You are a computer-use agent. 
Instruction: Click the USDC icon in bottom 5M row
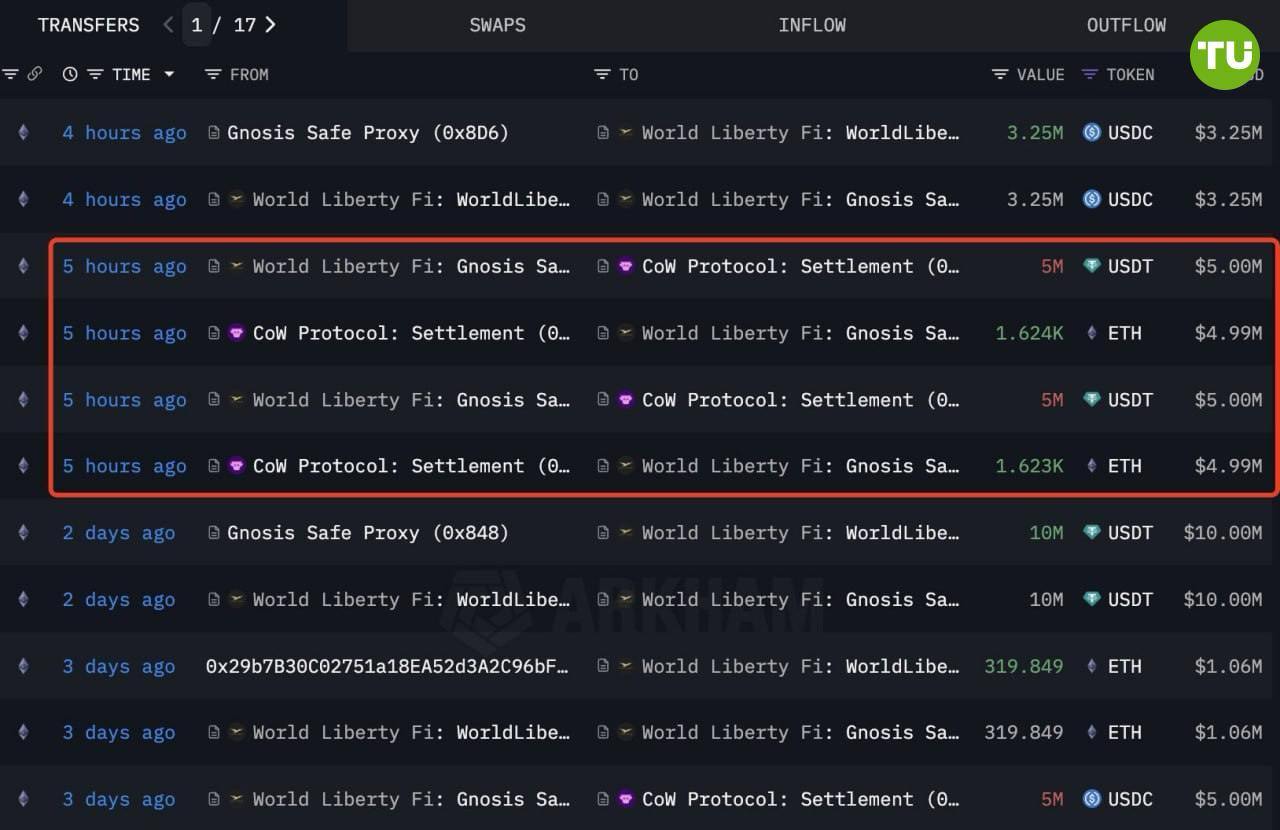(x=1092, y=799)
